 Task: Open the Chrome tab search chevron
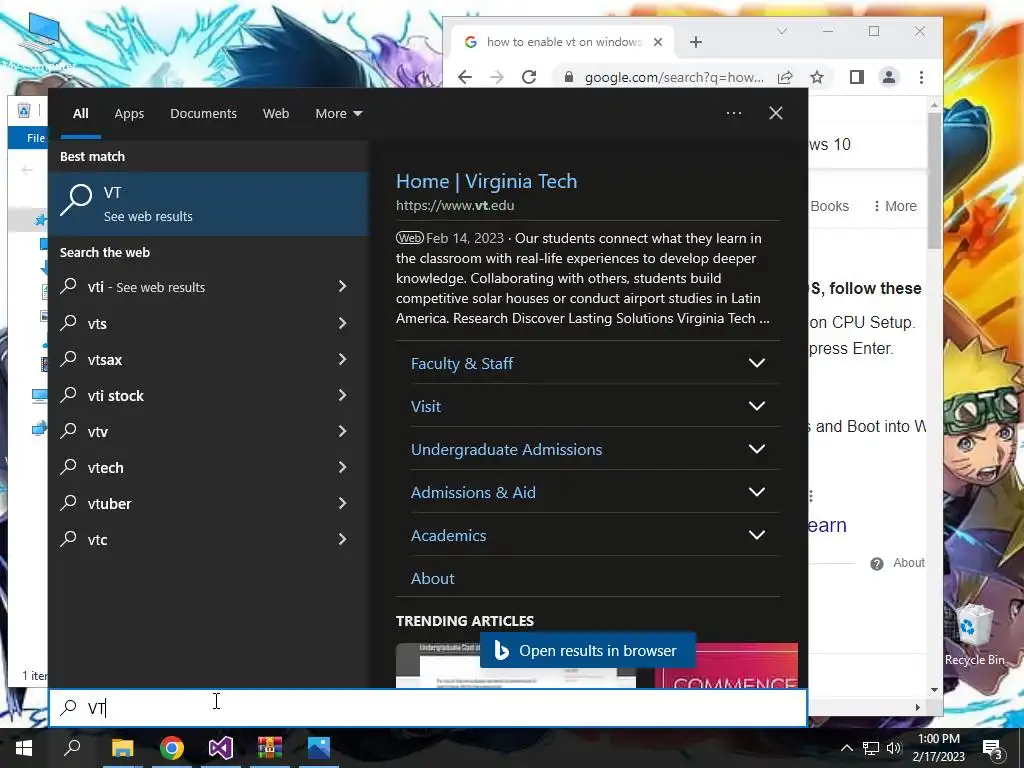point(782,31)
